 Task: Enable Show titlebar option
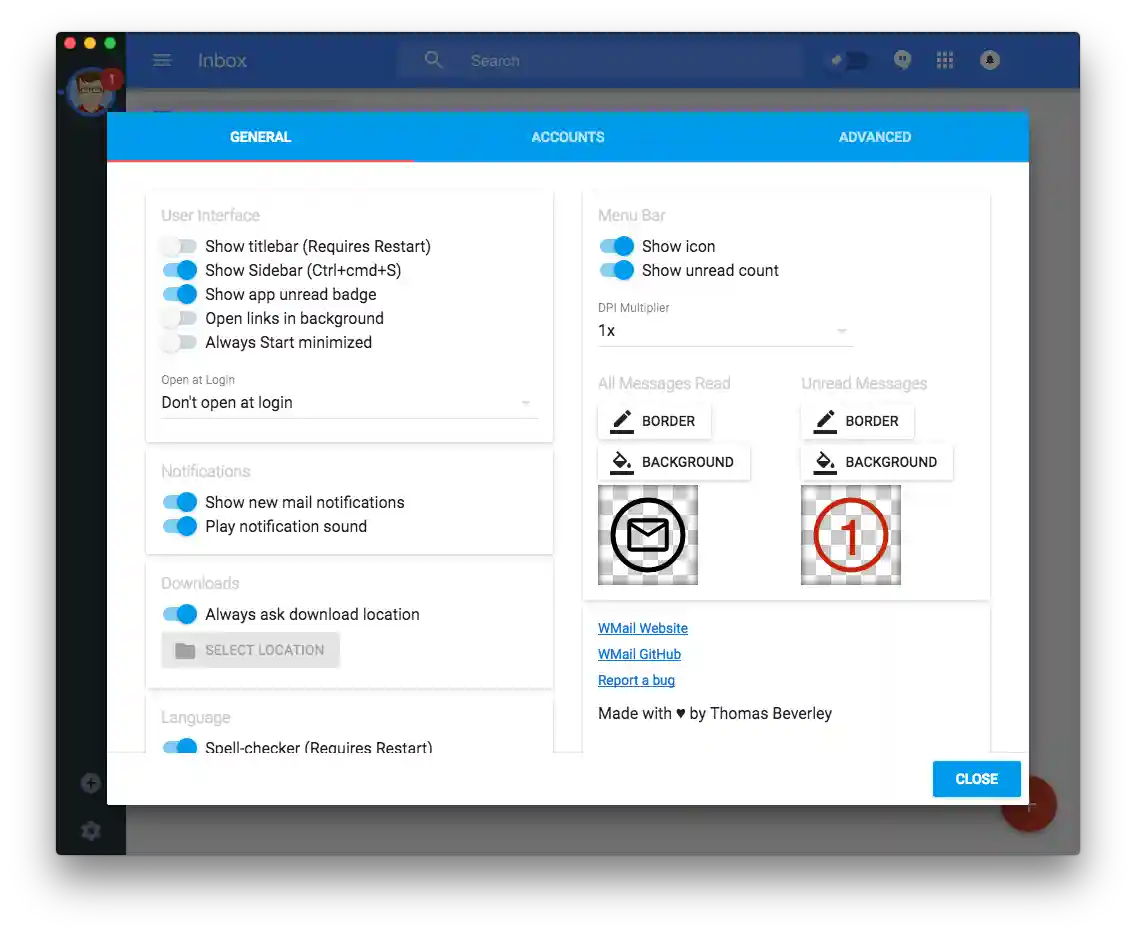[x=179, y=246]
